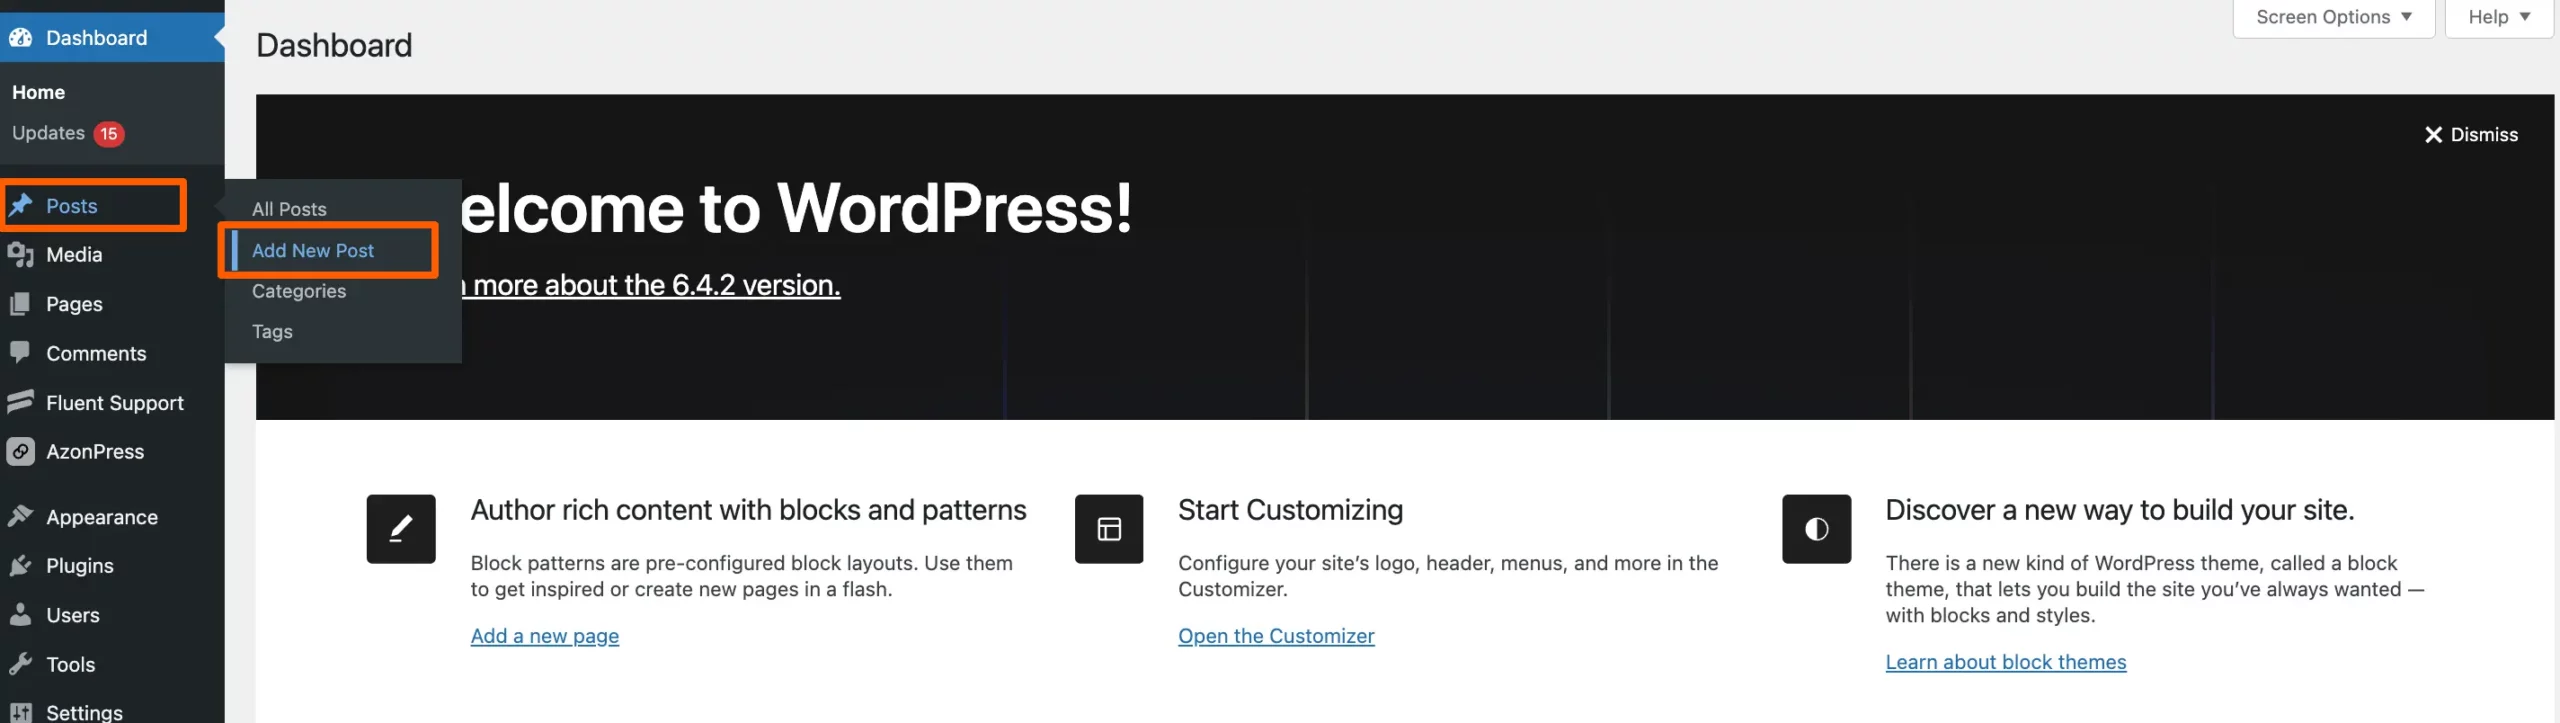Click the Settings sliders icon
2560x723 pixels.
22,712
